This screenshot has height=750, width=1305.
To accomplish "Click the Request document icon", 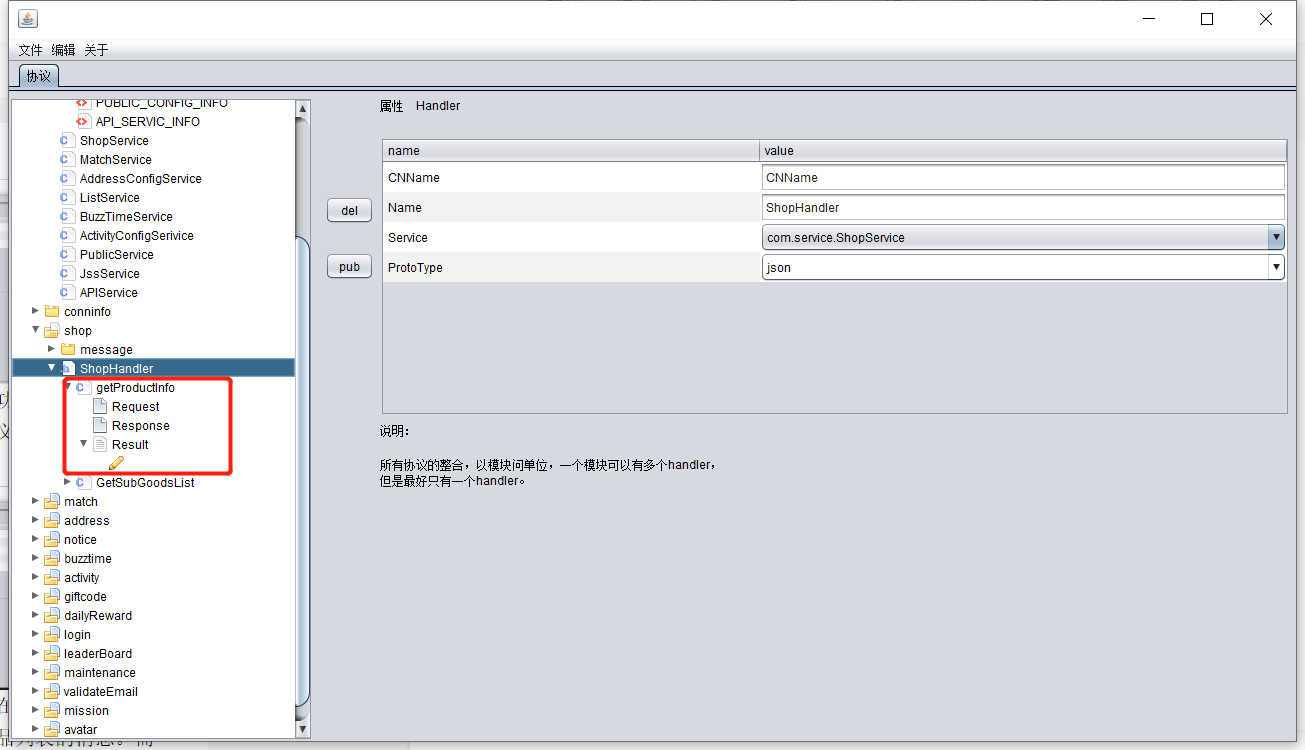I will 100,407.
